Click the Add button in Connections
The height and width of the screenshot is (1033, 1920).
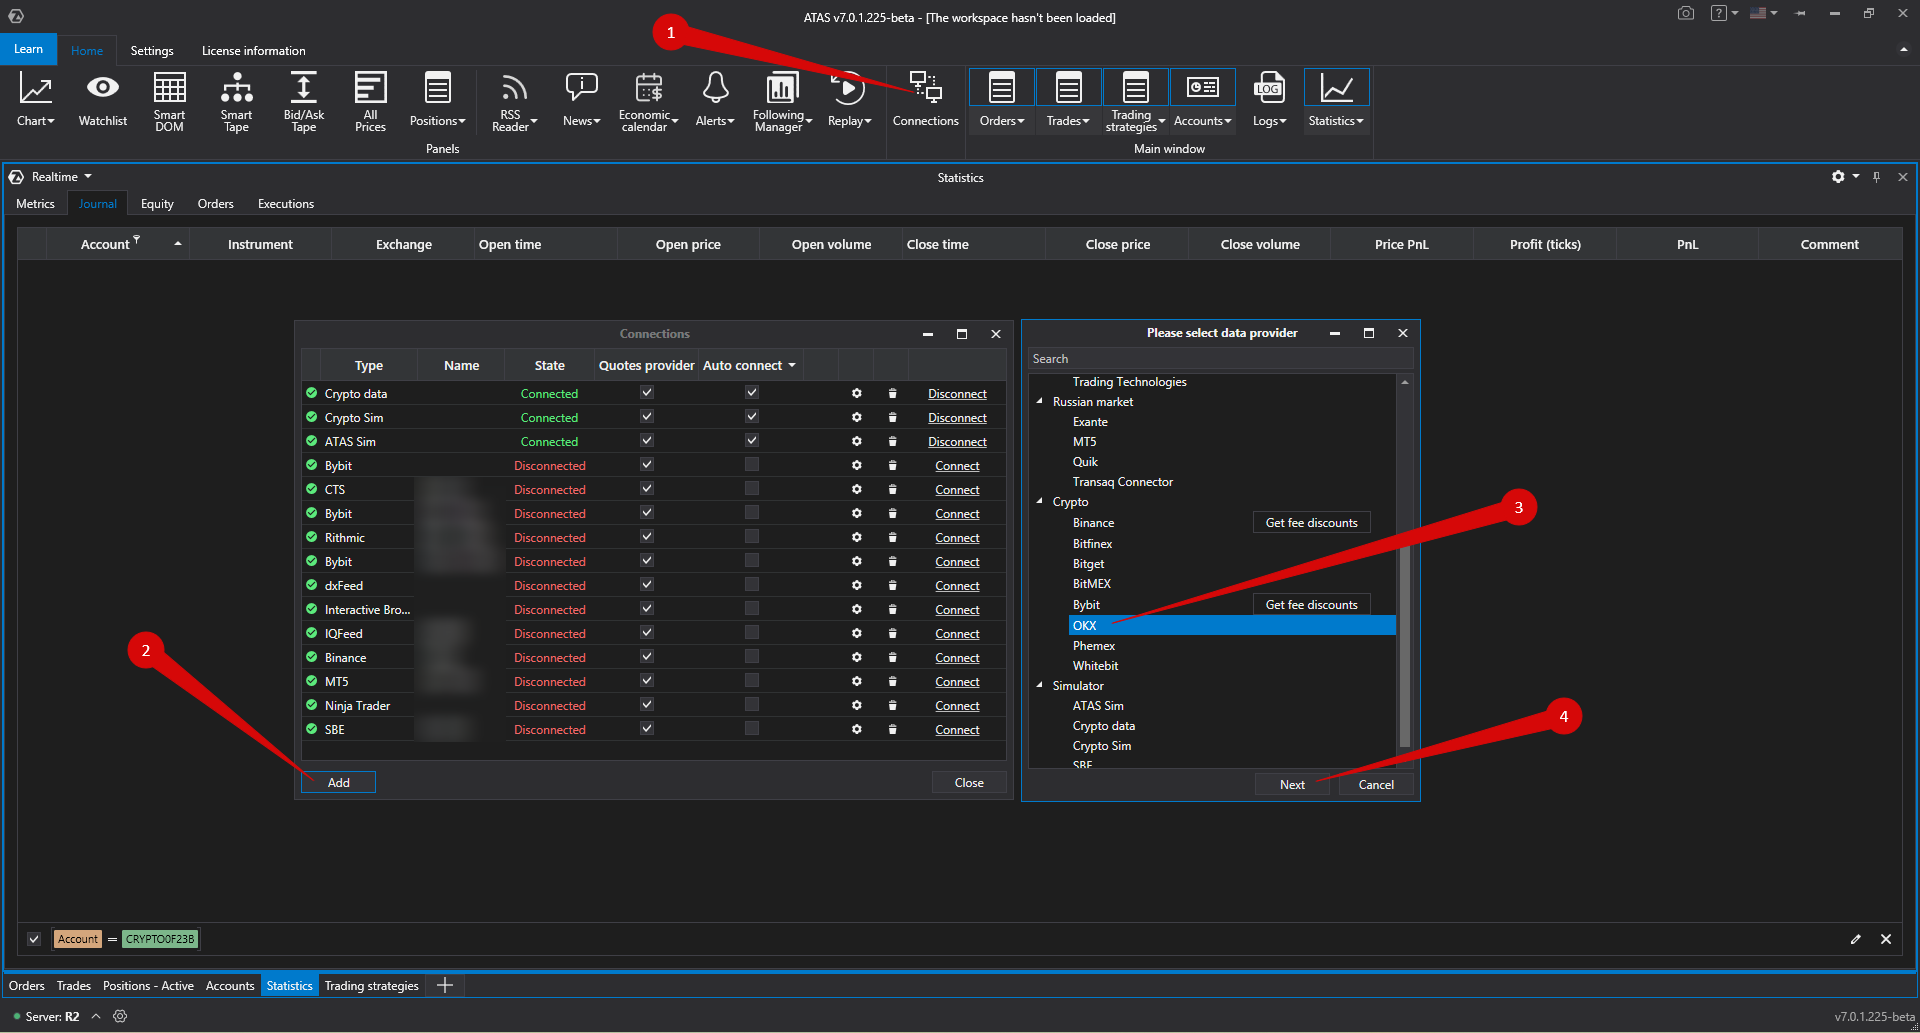[x=339, y=783]
